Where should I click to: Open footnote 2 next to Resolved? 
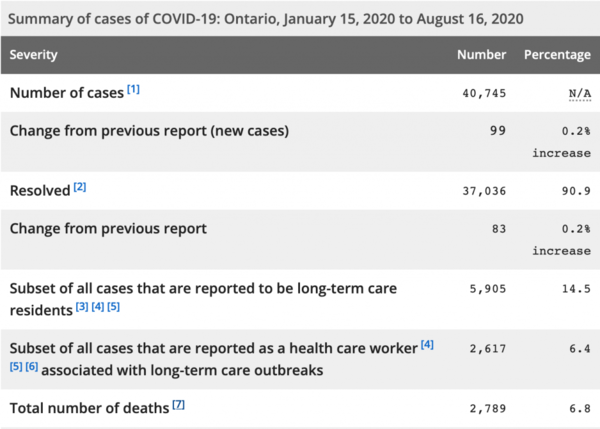80,187
